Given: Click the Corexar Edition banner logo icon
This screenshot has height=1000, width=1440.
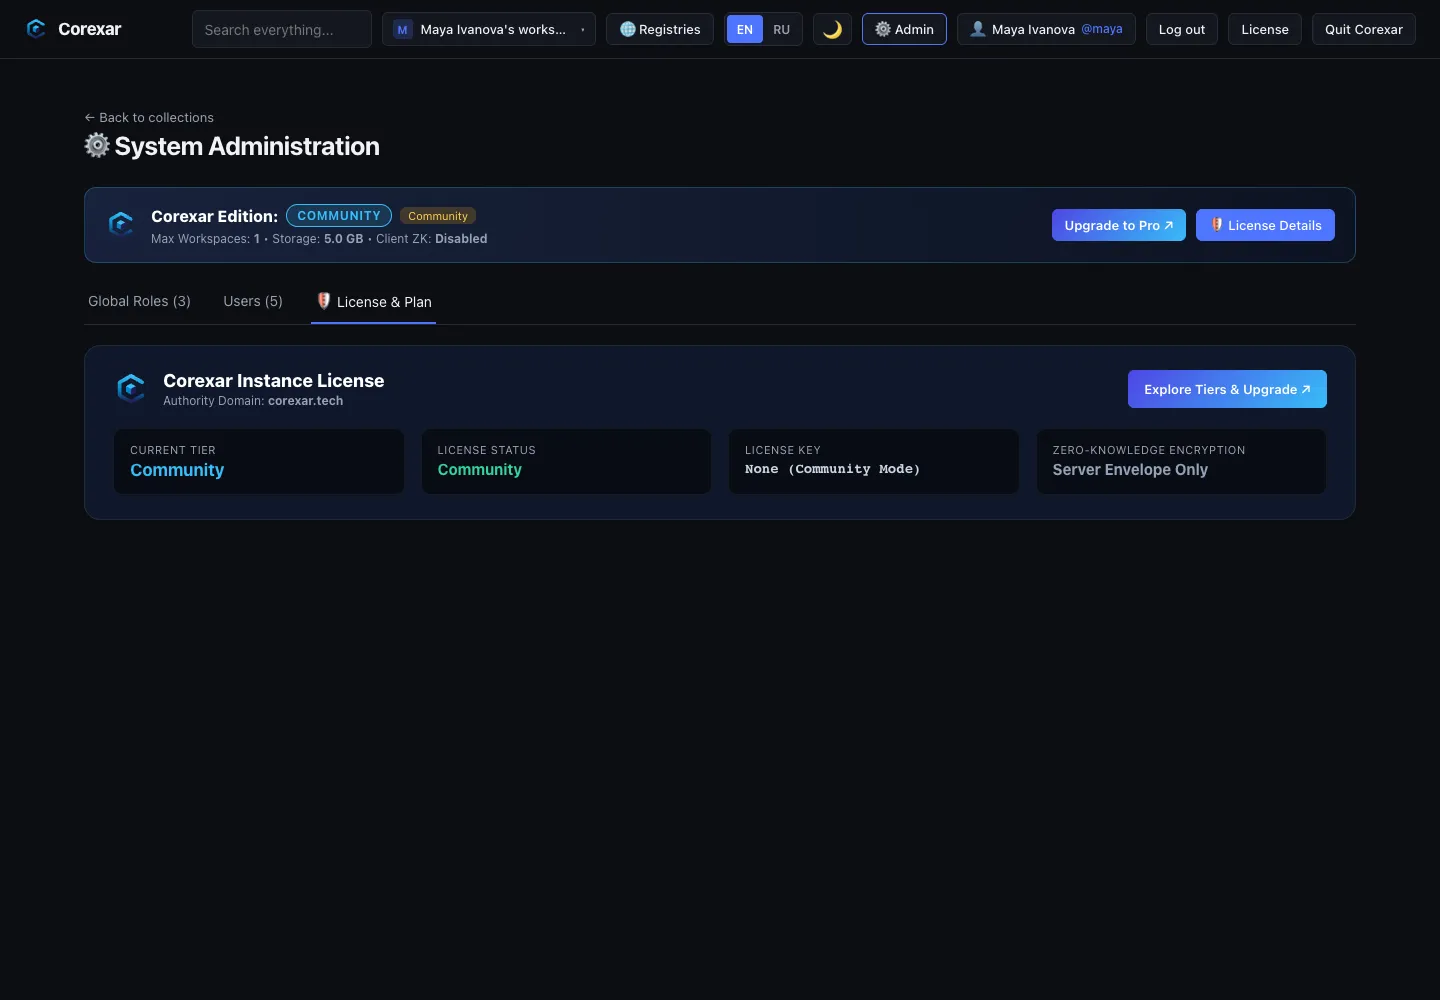Looking at the screenshot, I should click(x=121, y=224).
